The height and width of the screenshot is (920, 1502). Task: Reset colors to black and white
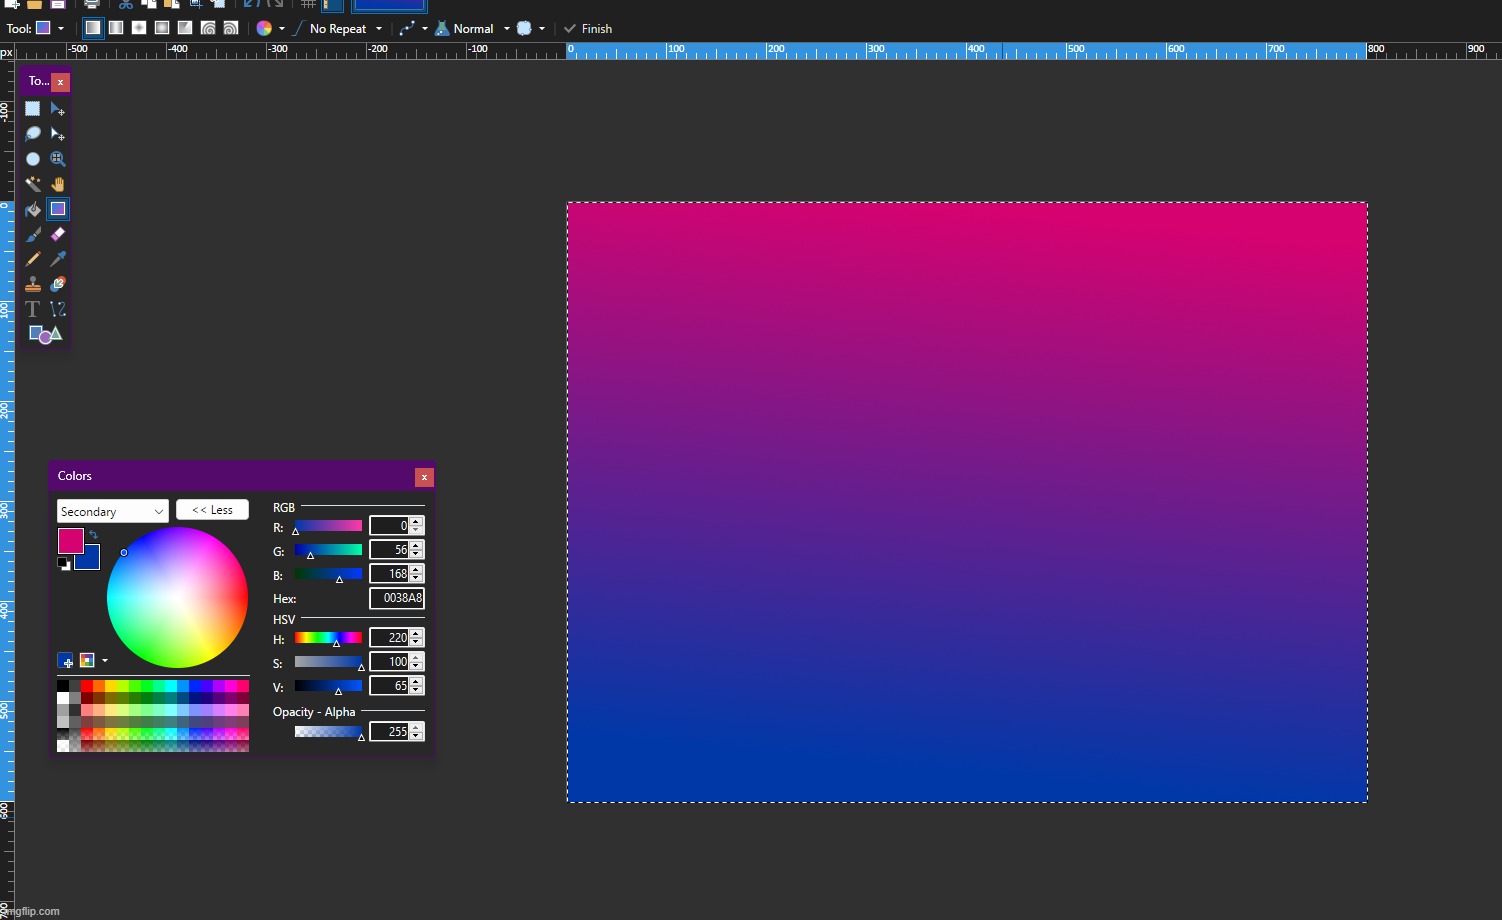pyautogui.click(x=64, y=564)
